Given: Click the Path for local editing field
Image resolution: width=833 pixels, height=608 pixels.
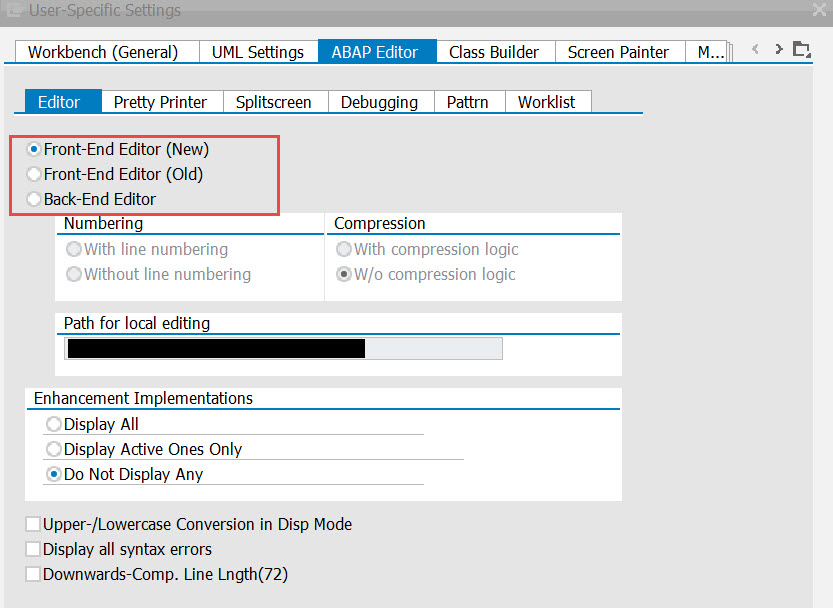Looking at the screenshot, I should tap(283, 349).
